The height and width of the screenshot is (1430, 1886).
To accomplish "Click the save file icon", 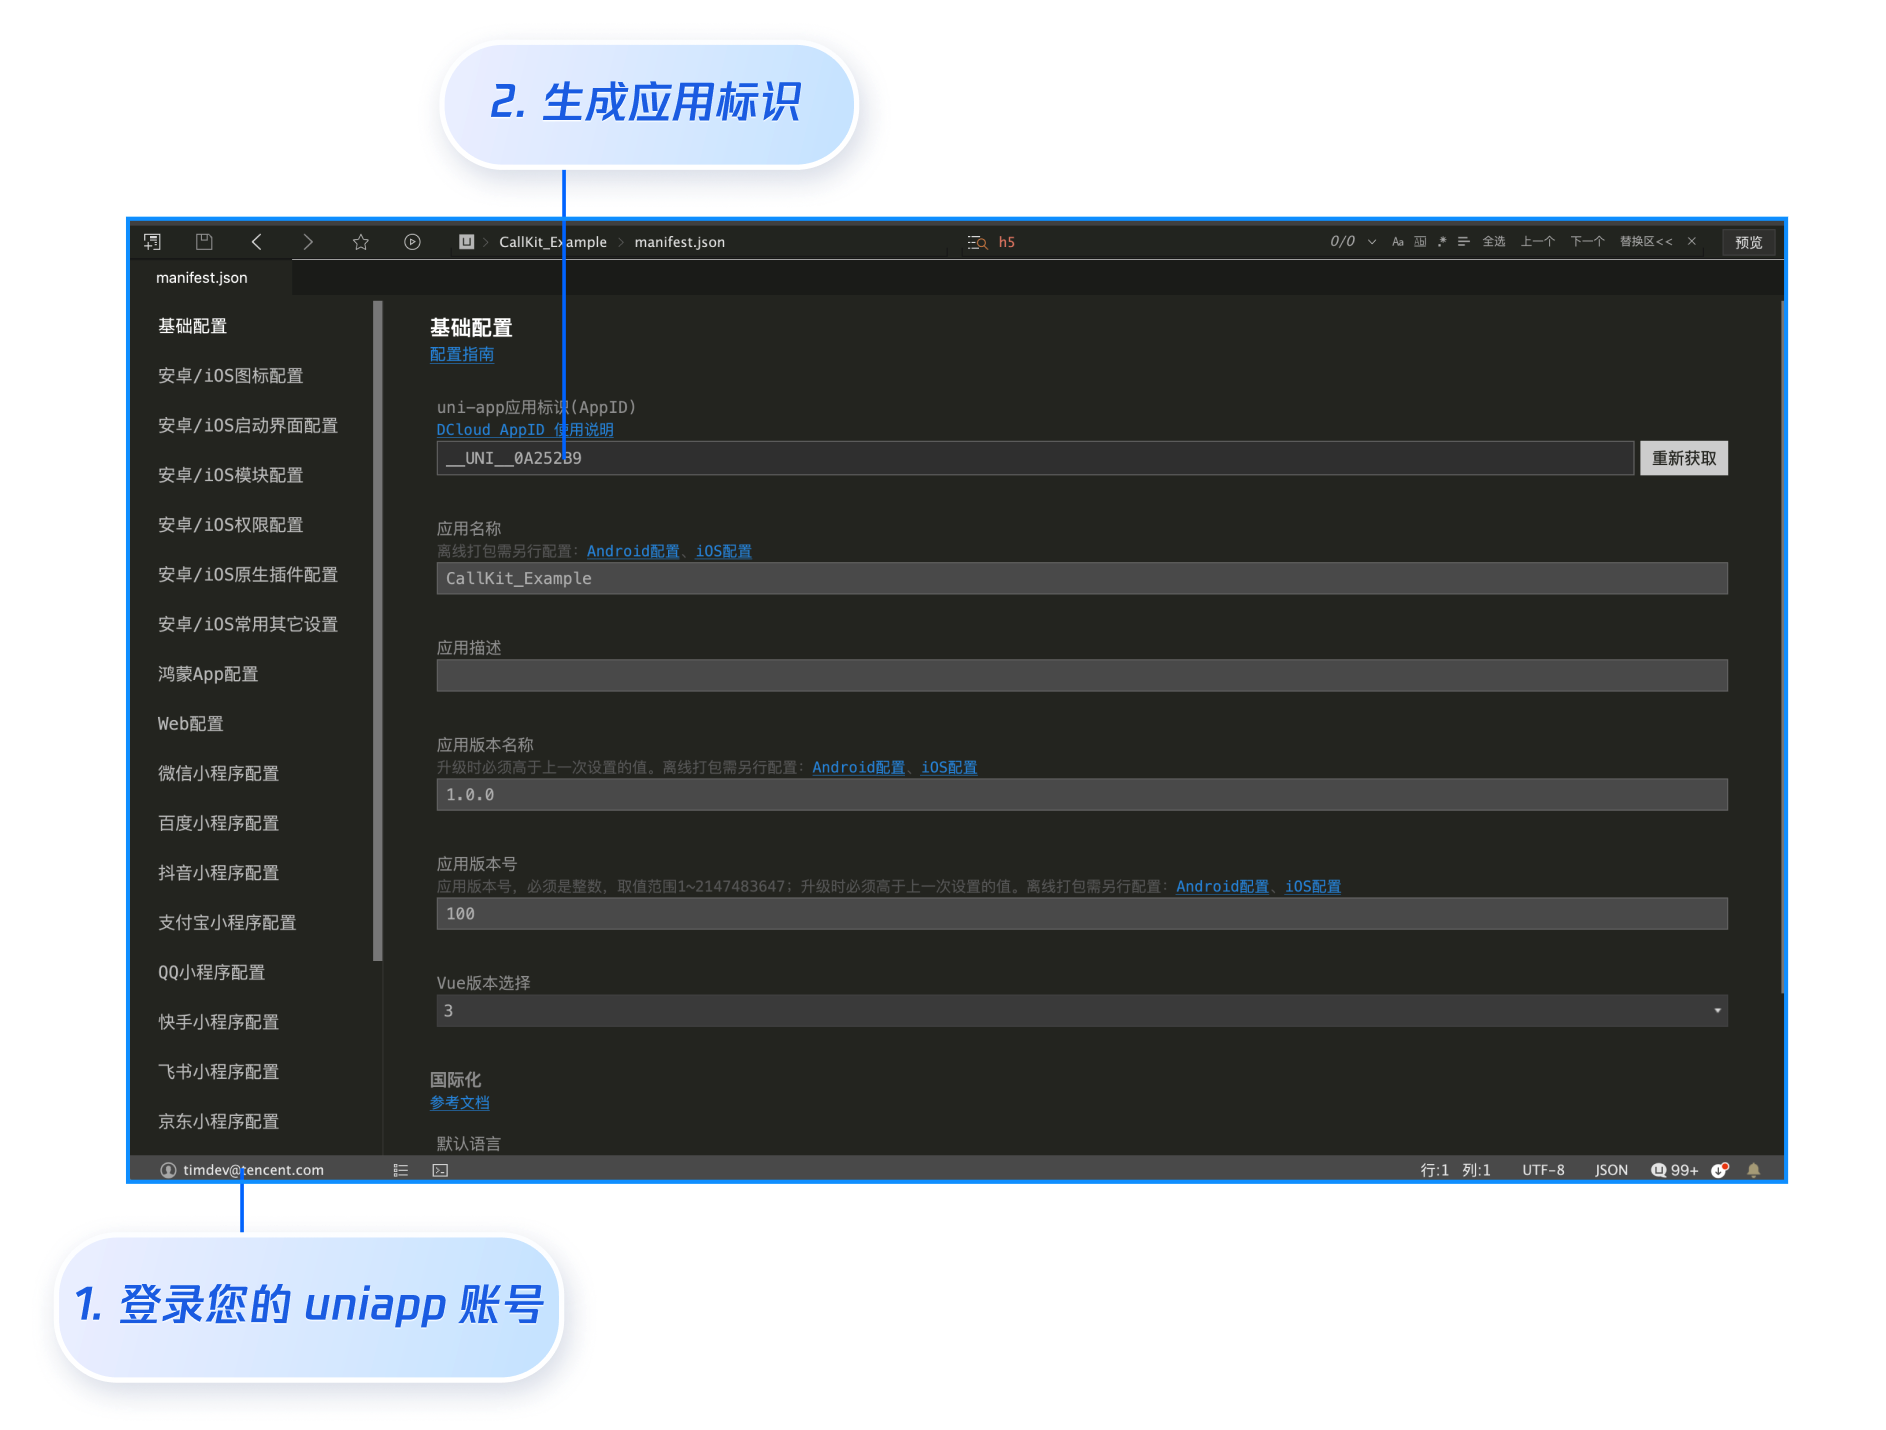I will (204, 242).
